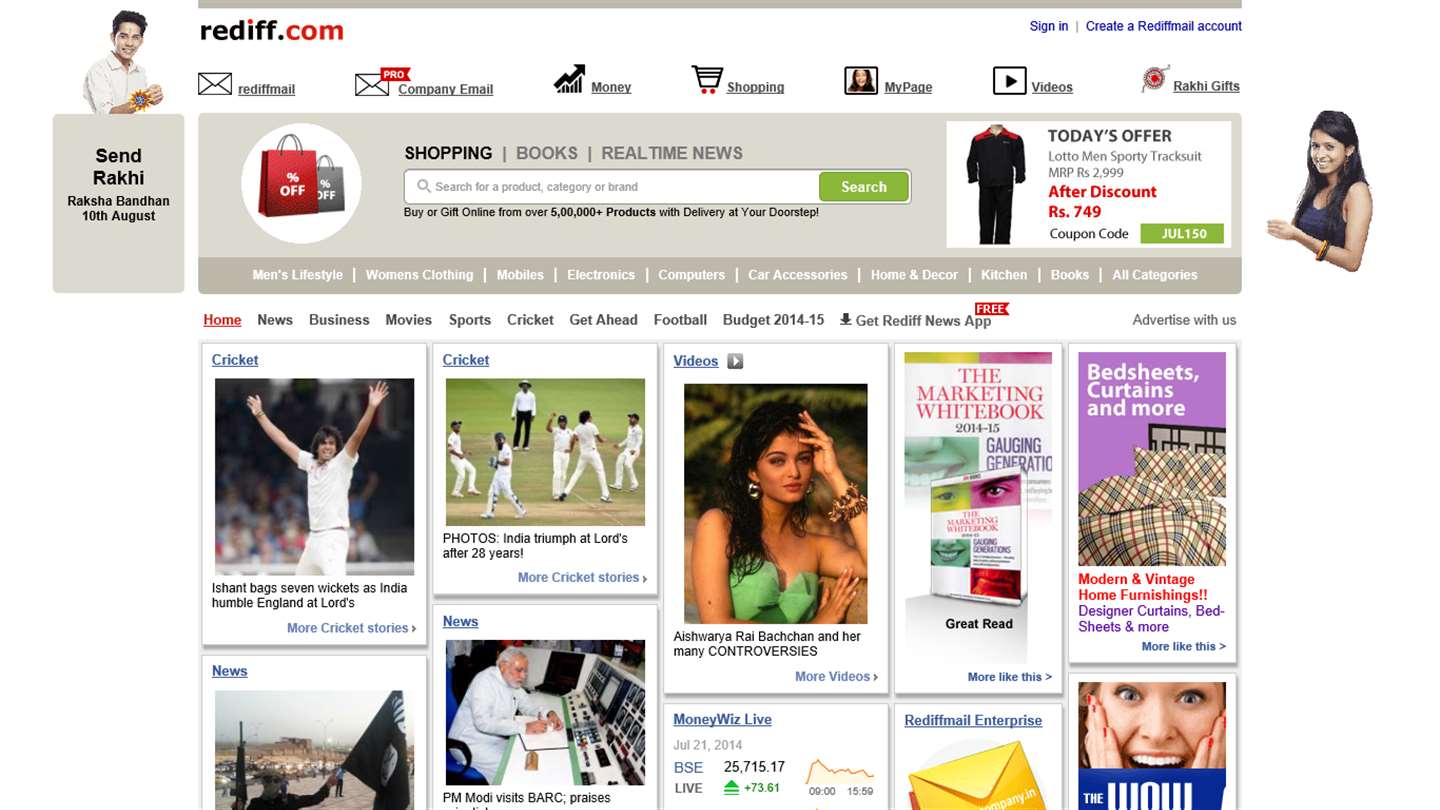Open the Rakhi Gifts link

[1206, 86]
